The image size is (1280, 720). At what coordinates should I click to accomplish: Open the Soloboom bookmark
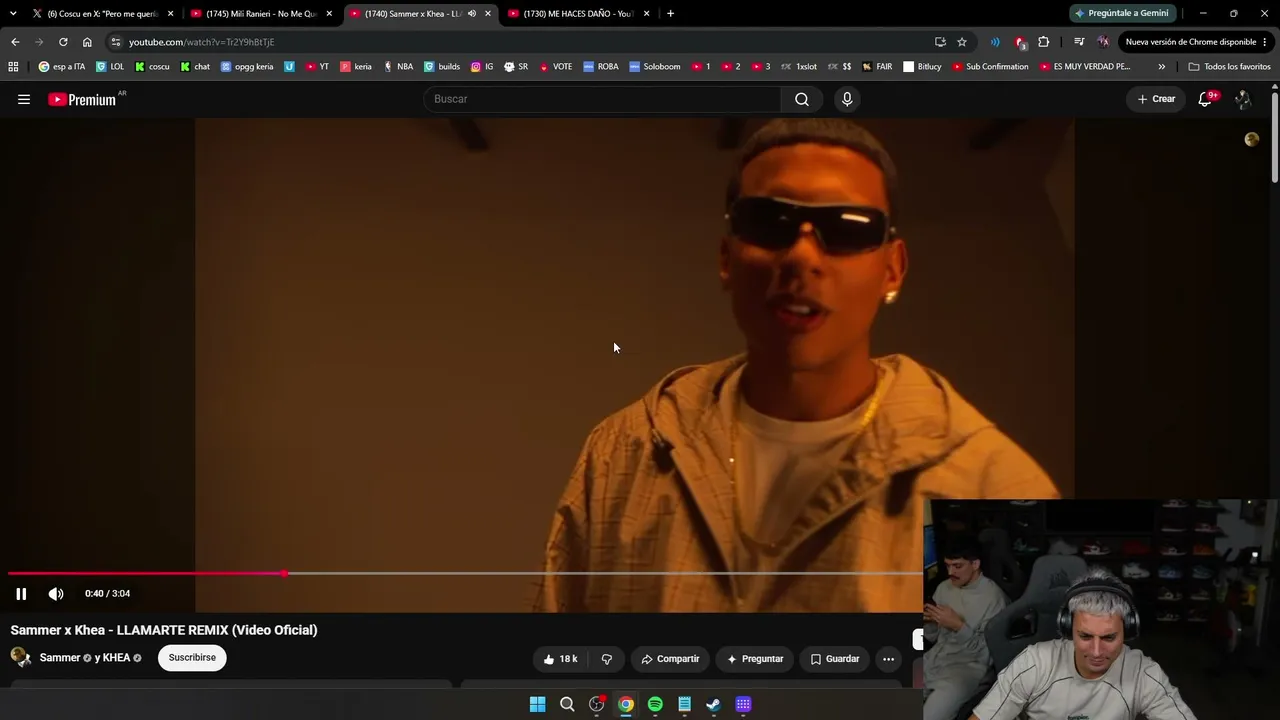(x=654, y=67)
